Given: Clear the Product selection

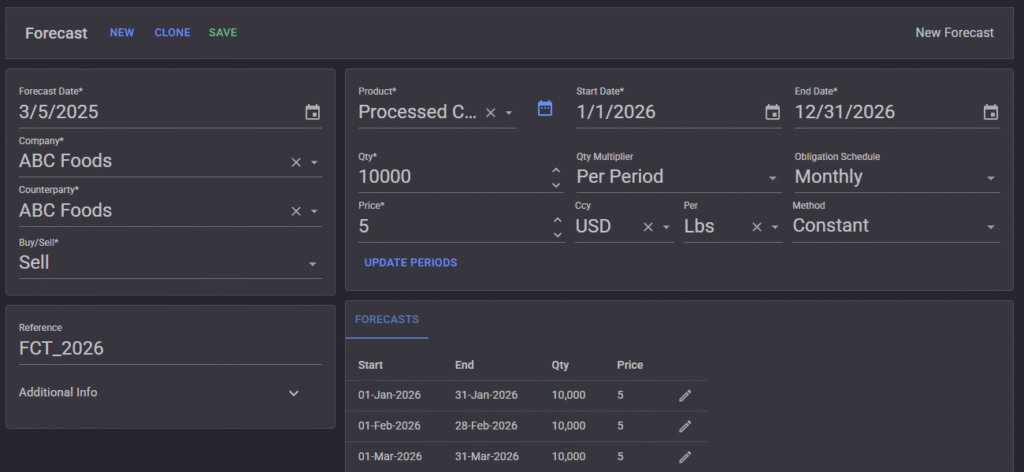Looking at the screenshot, I should pyautogui.click(x=490, y=113).
